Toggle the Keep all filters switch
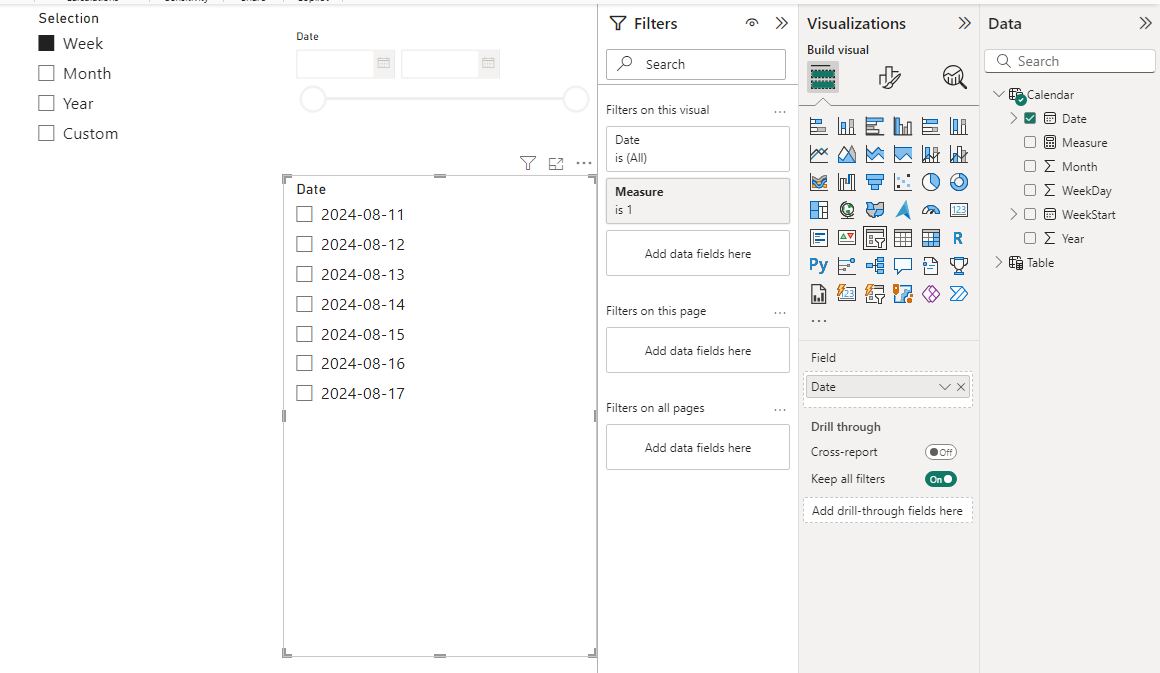 (x=940, y=479)
